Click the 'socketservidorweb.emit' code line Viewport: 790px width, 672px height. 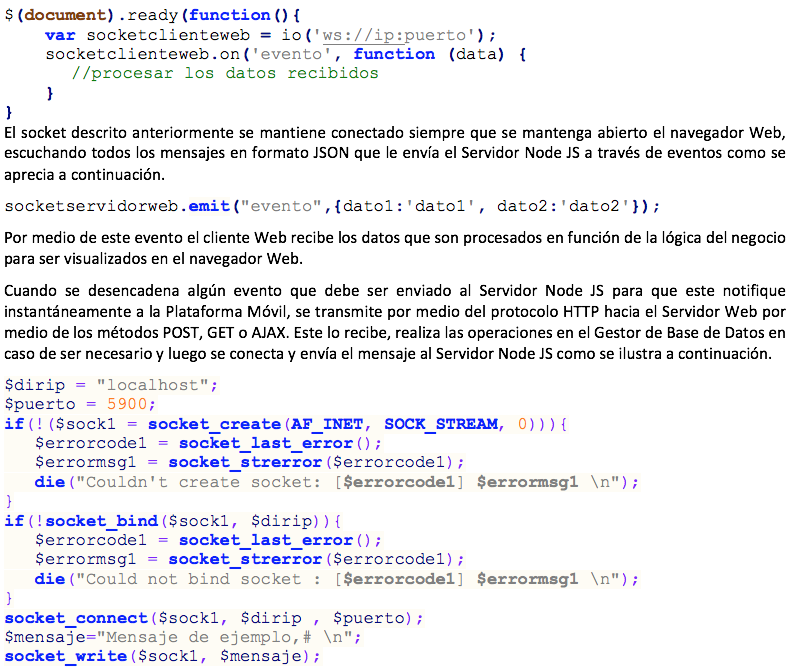coord(332,207)
